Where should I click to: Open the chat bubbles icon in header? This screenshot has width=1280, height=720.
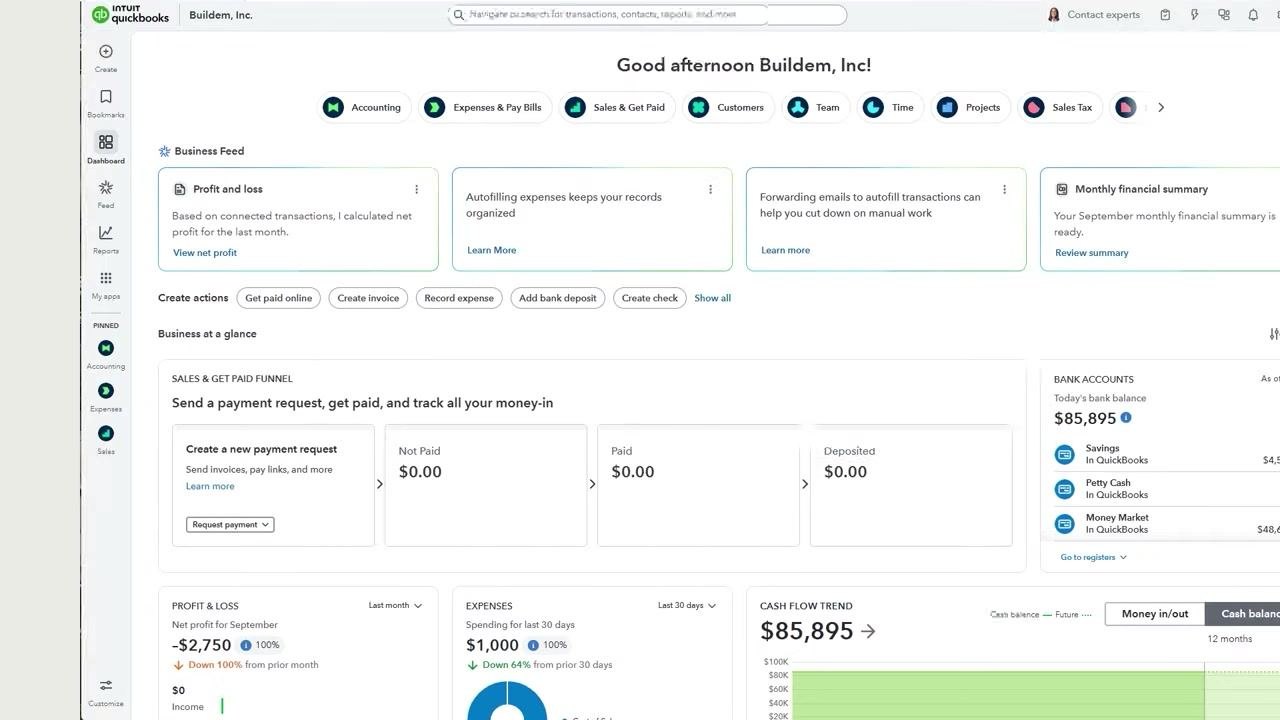pos(1224,15)
